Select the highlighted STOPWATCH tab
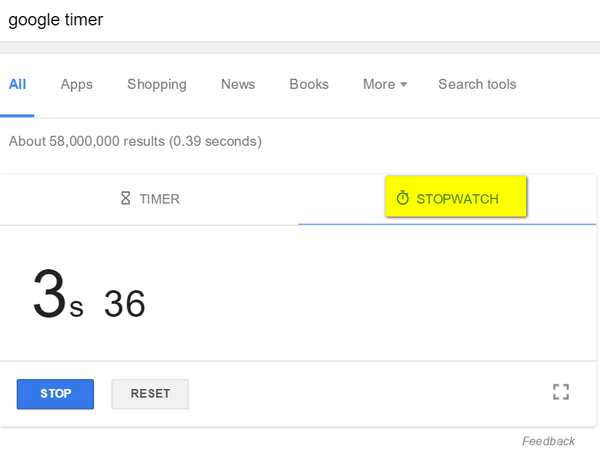Screen dimensions: 600x462 [456, 196]
